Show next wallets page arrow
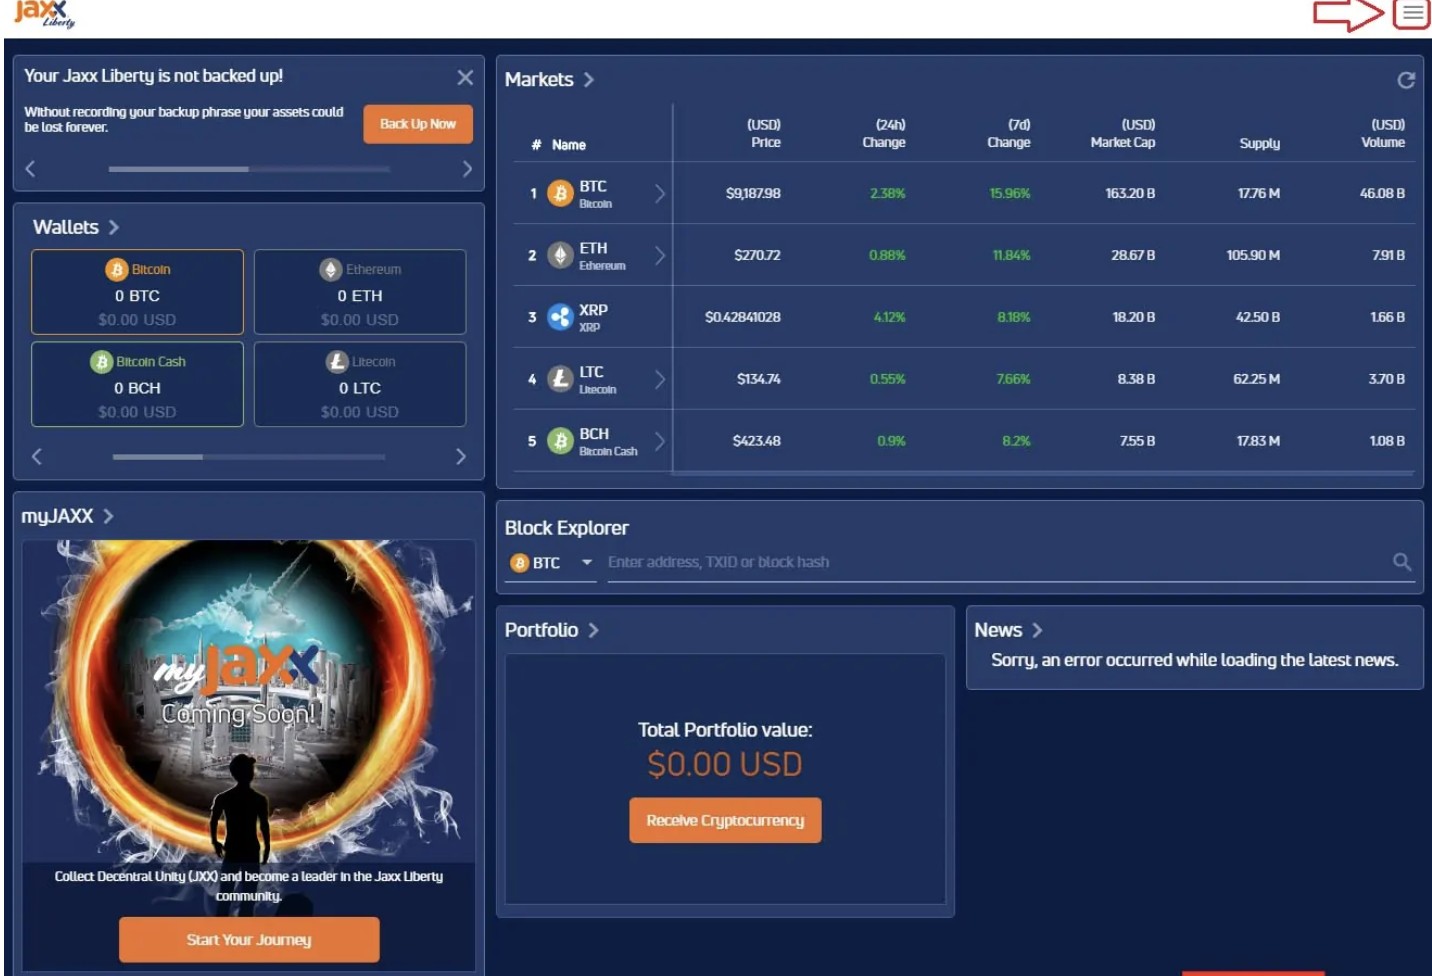The image size is (1432, 976). click(x=460, y=456)
